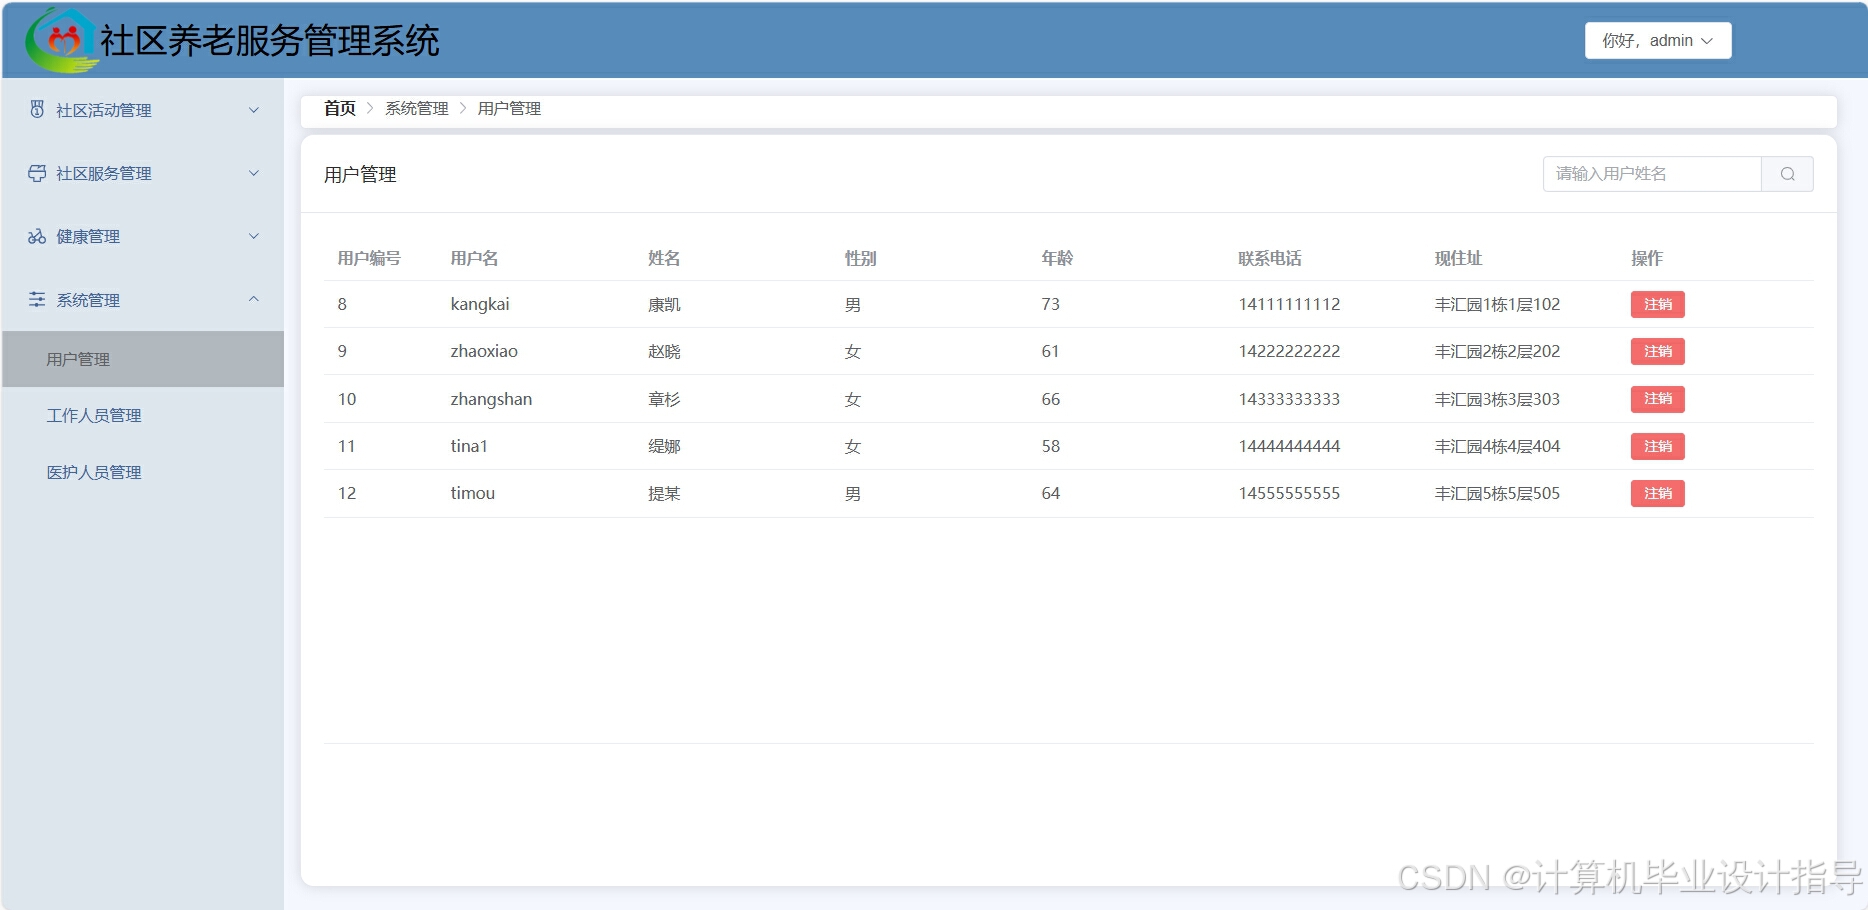Click the name cell 康凯
Image resolution: width=1868 pixels, height=910 pixels.
click(664, 304)
